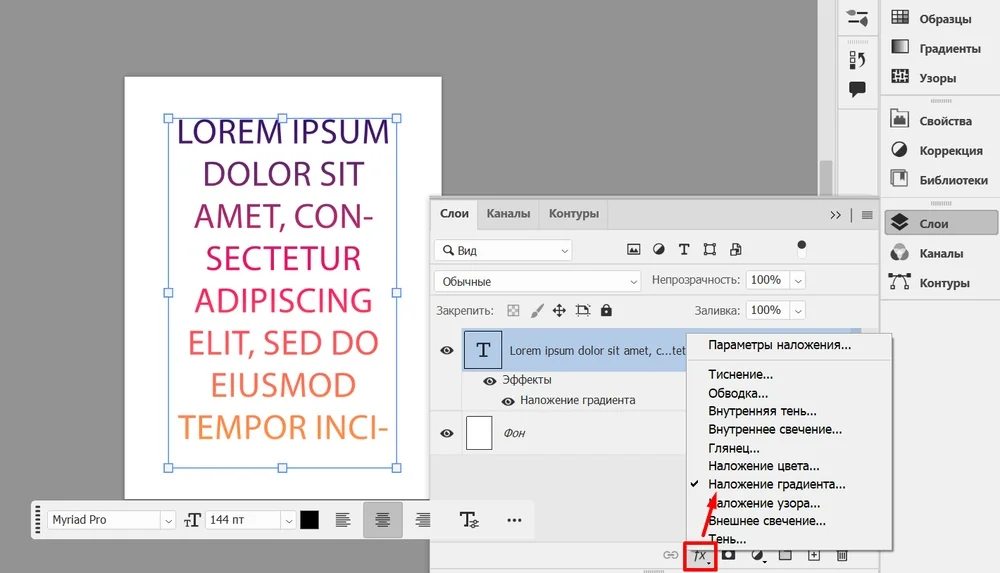Align text right in the floating toolbar
This screenshot has width=1000, height=573.
(x=423, y=520)
